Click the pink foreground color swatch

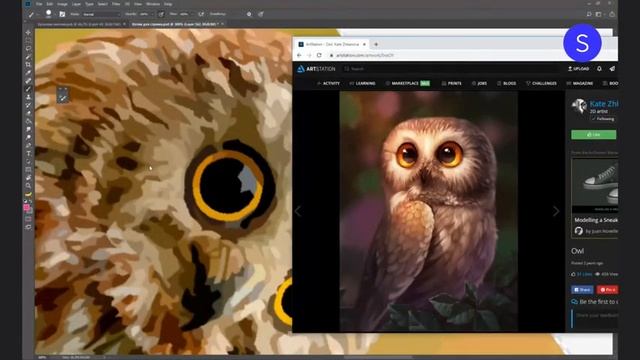point(27,207)
